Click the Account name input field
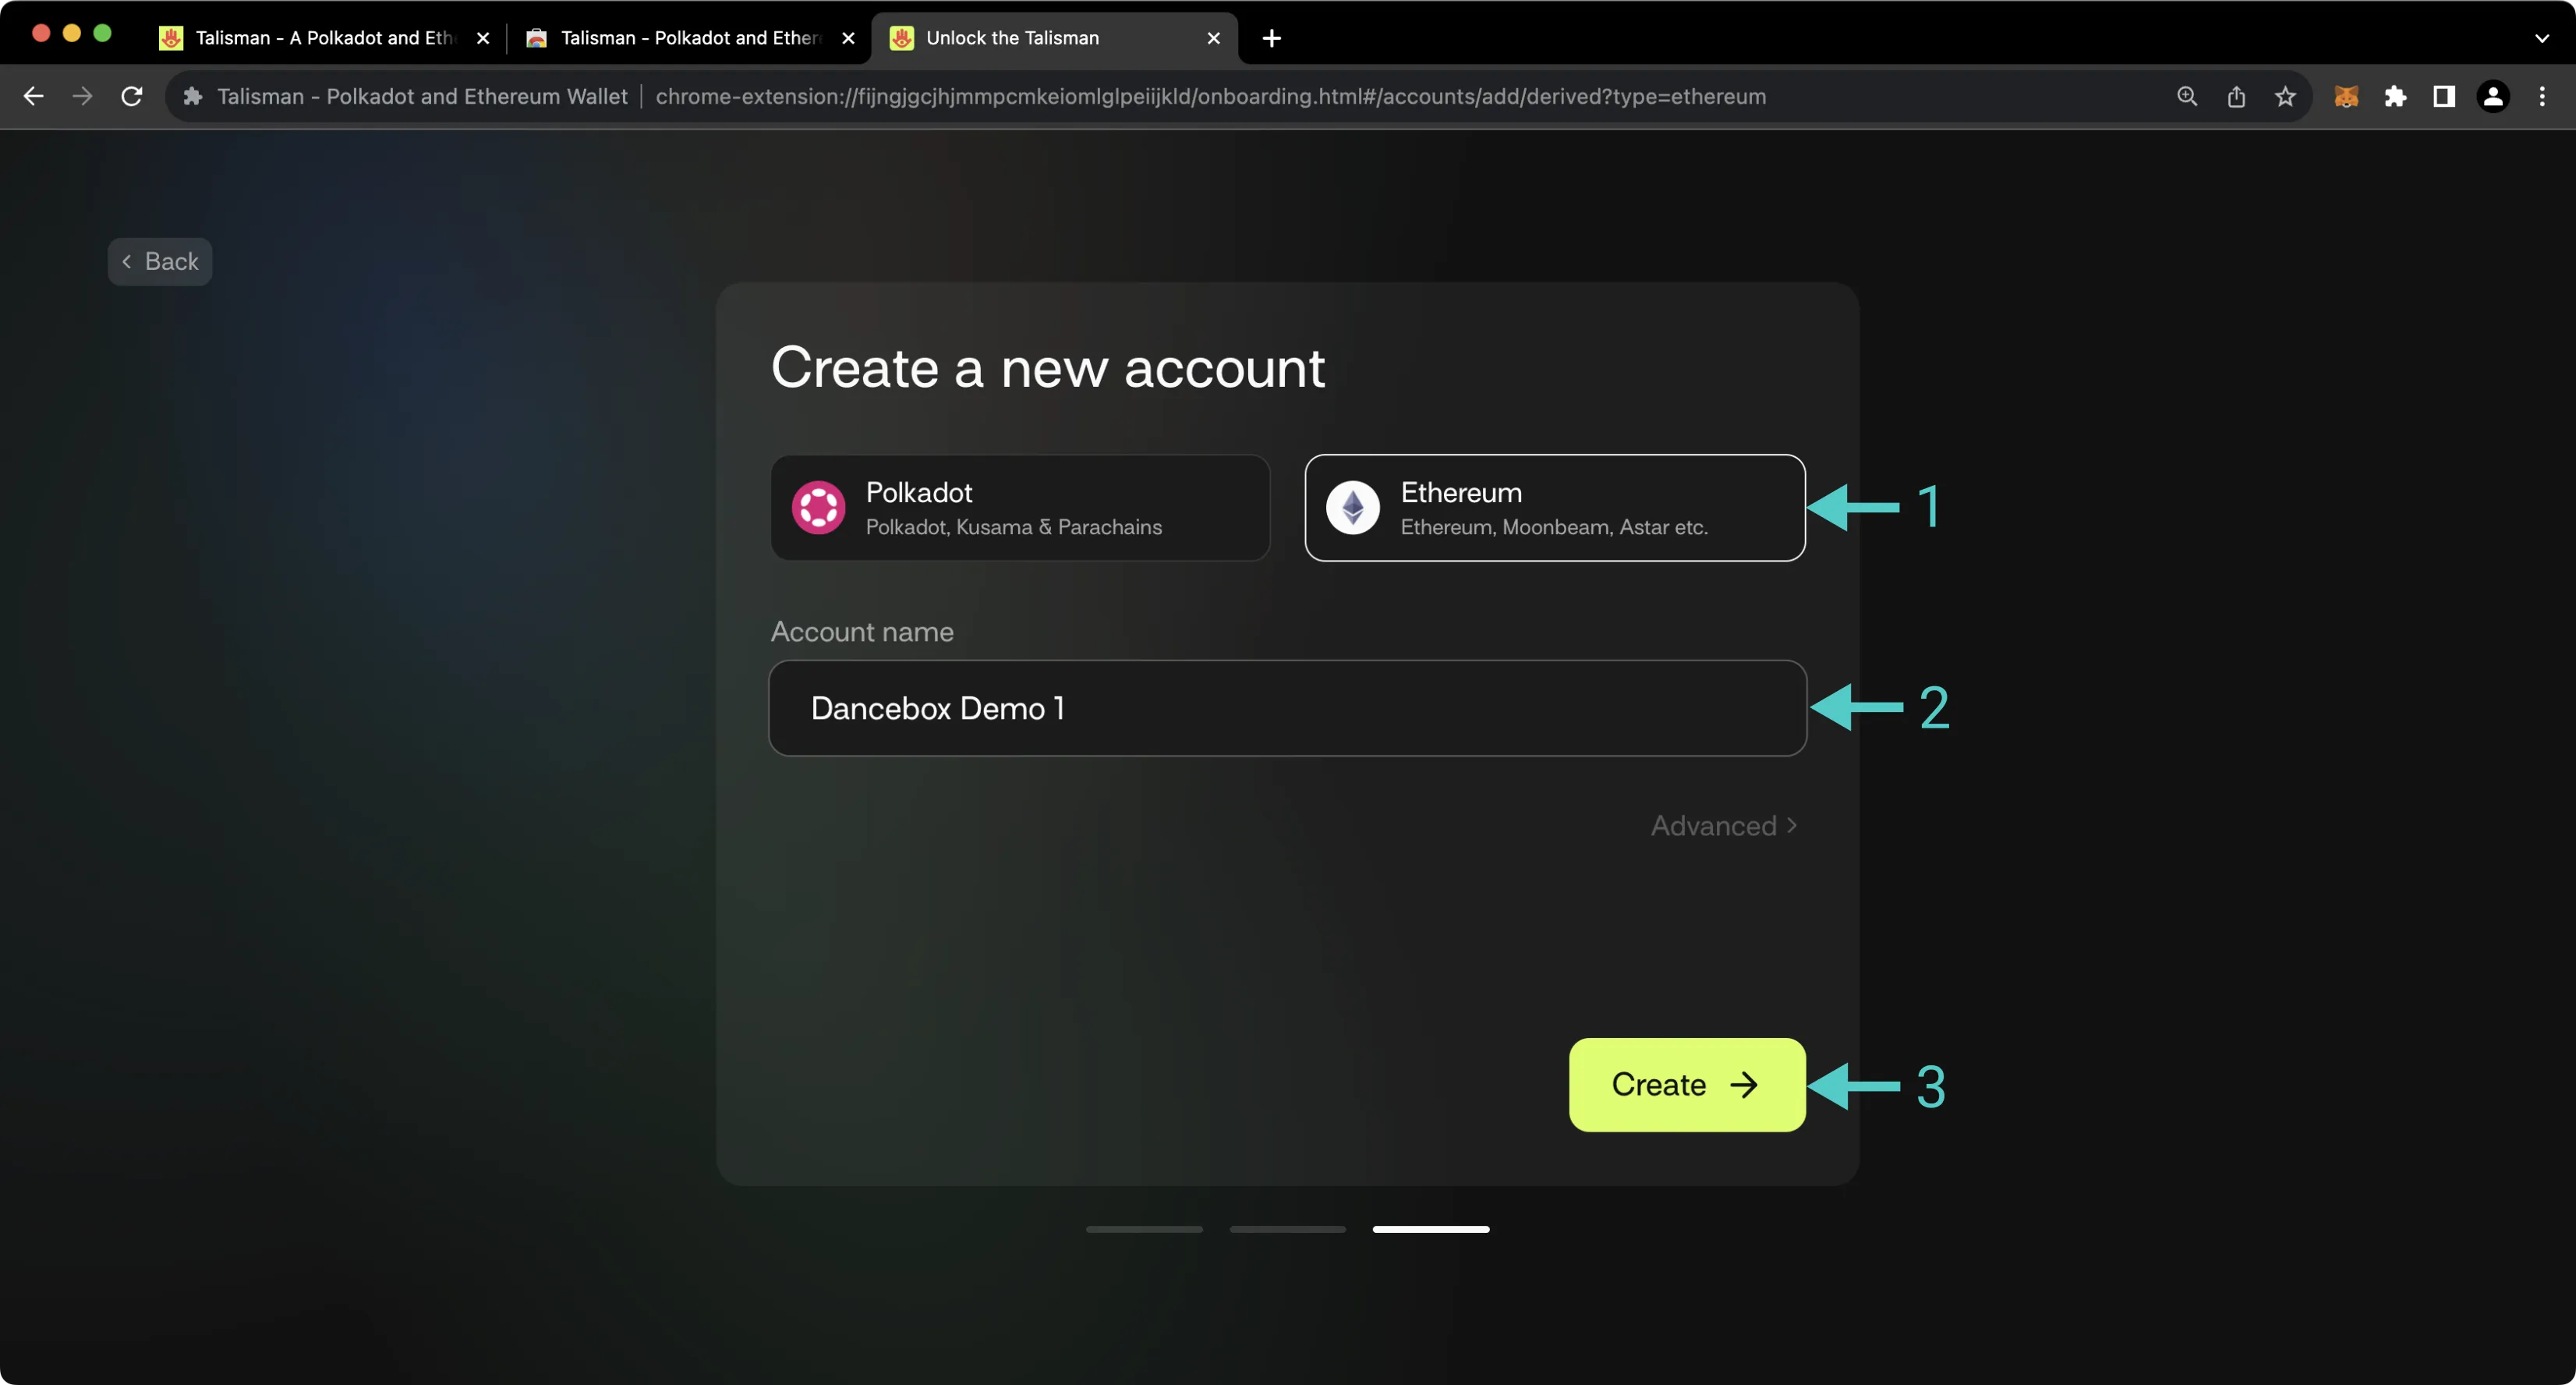This screenshot has height=1385, width=2576. pos(1287,708)
